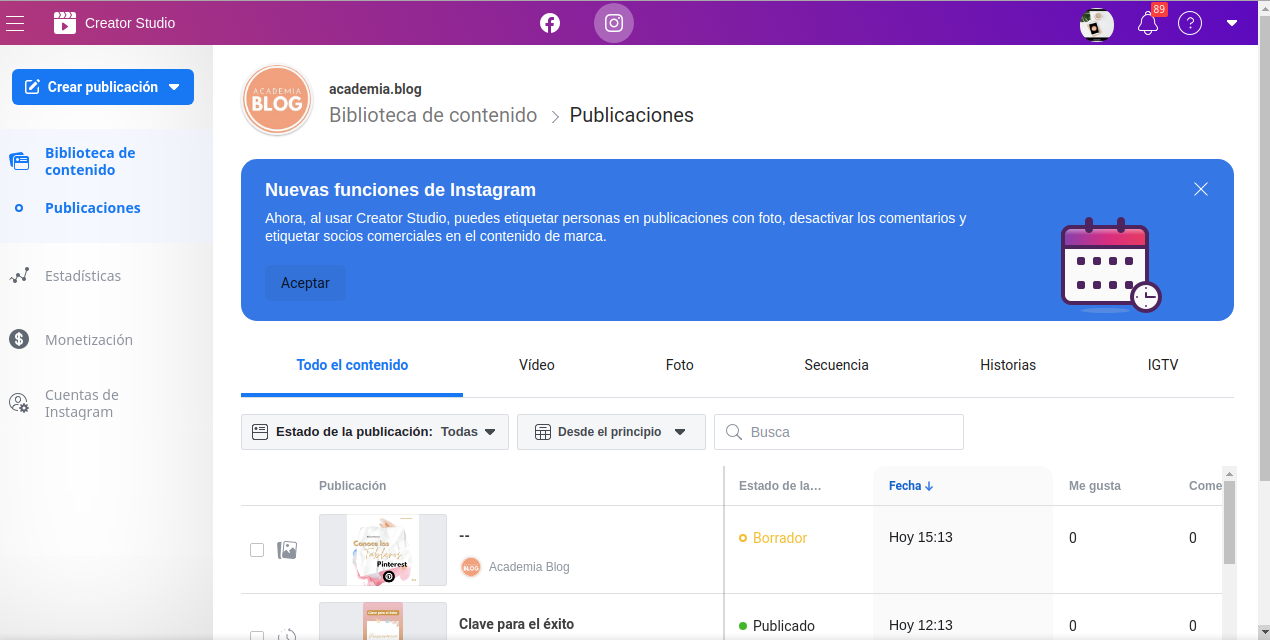
Task: Follow the Biblioteca de contenido breadcrumb link
Action: (433, 115)
